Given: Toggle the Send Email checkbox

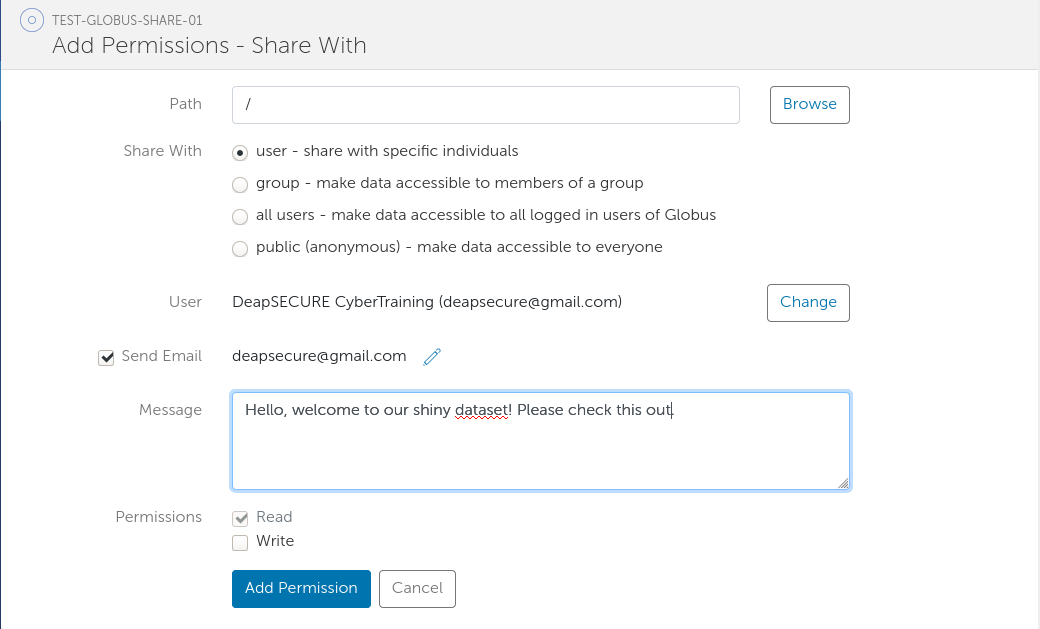Looking at the screenshot, I should pyautogui.click(x=106, y=357).
